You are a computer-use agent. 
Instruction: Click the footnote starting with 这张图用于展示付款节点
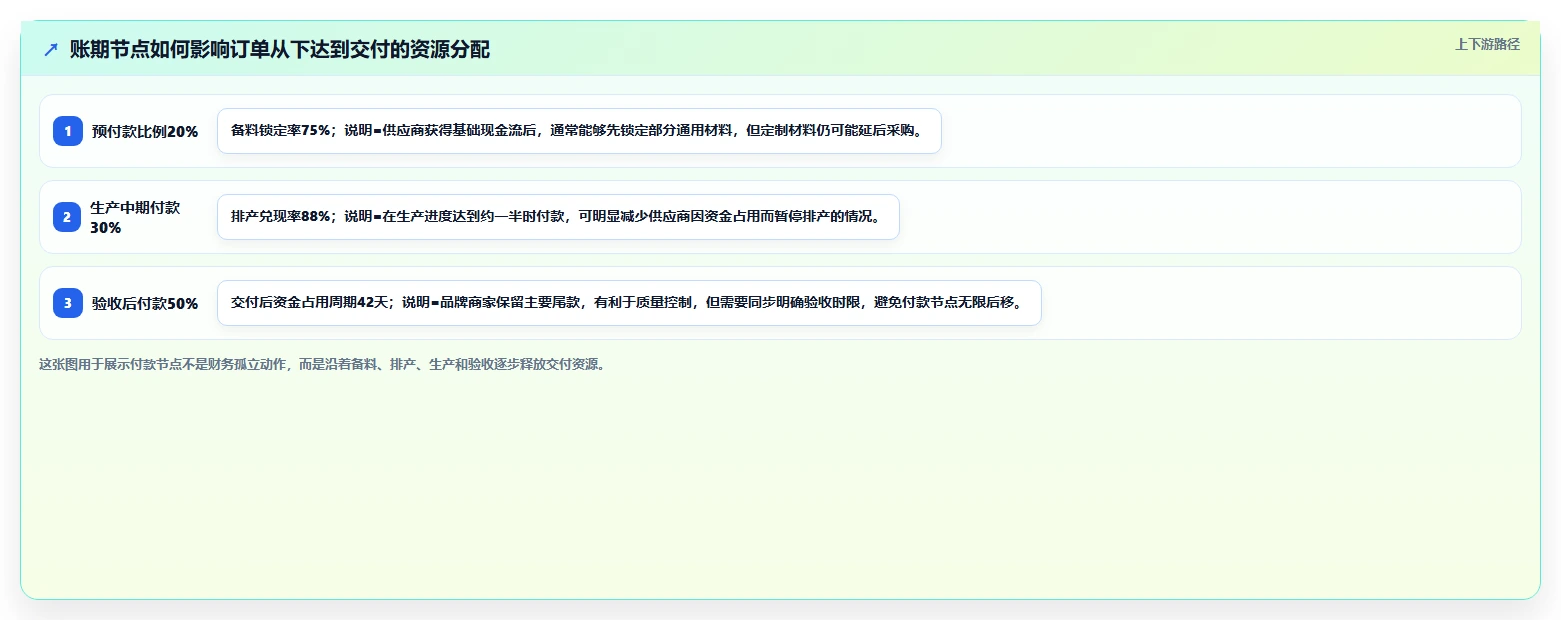[322, 364]
